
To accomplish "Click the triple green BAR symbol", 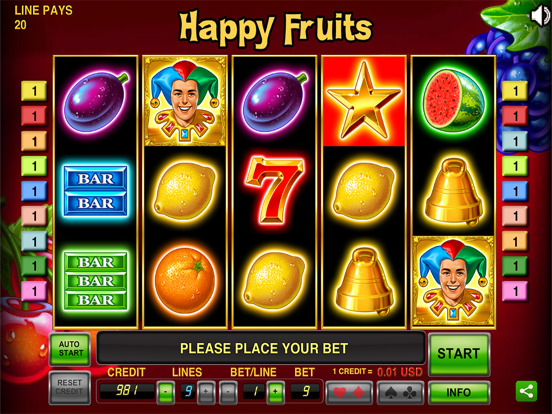I will click(x=95, y=281).
